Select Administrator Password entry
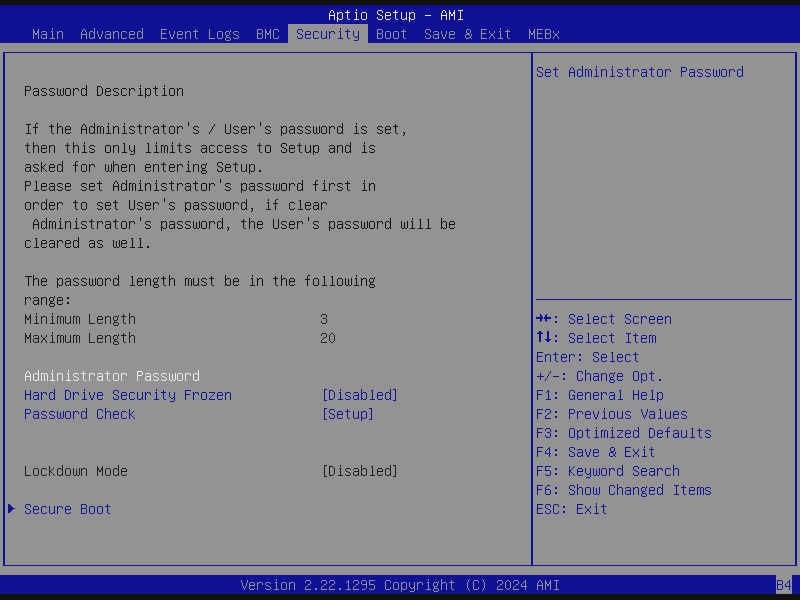800x600 pixels. pyautogui.click(x=111, y=376)
